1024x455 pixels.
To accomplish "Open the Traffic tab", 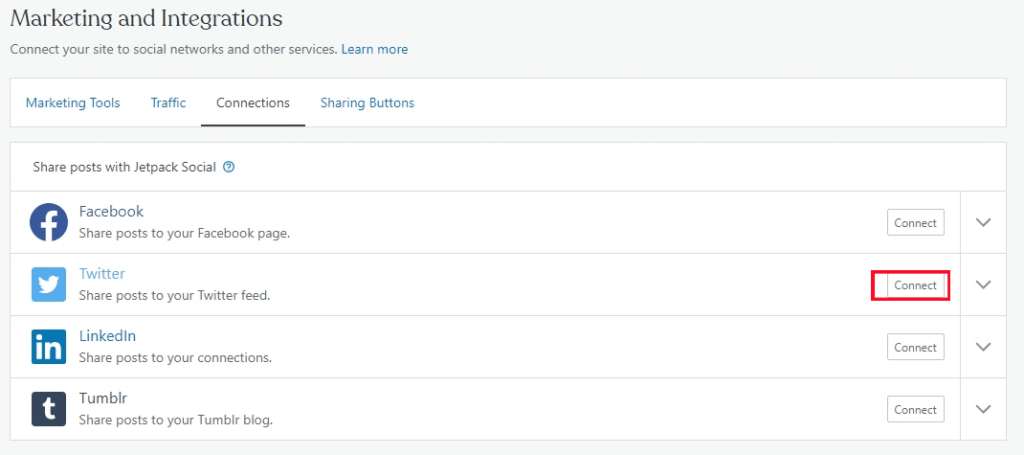I will (x=168, y=102).
